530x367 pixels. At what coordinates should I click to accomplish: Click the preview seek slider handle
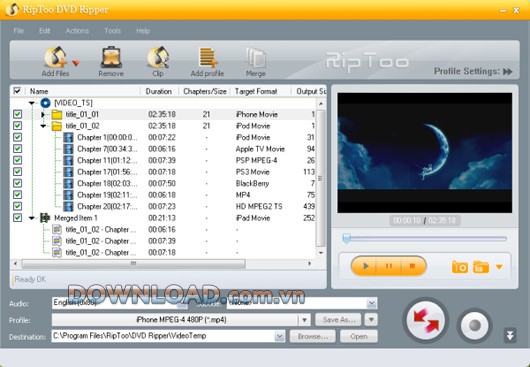(346, 238)
